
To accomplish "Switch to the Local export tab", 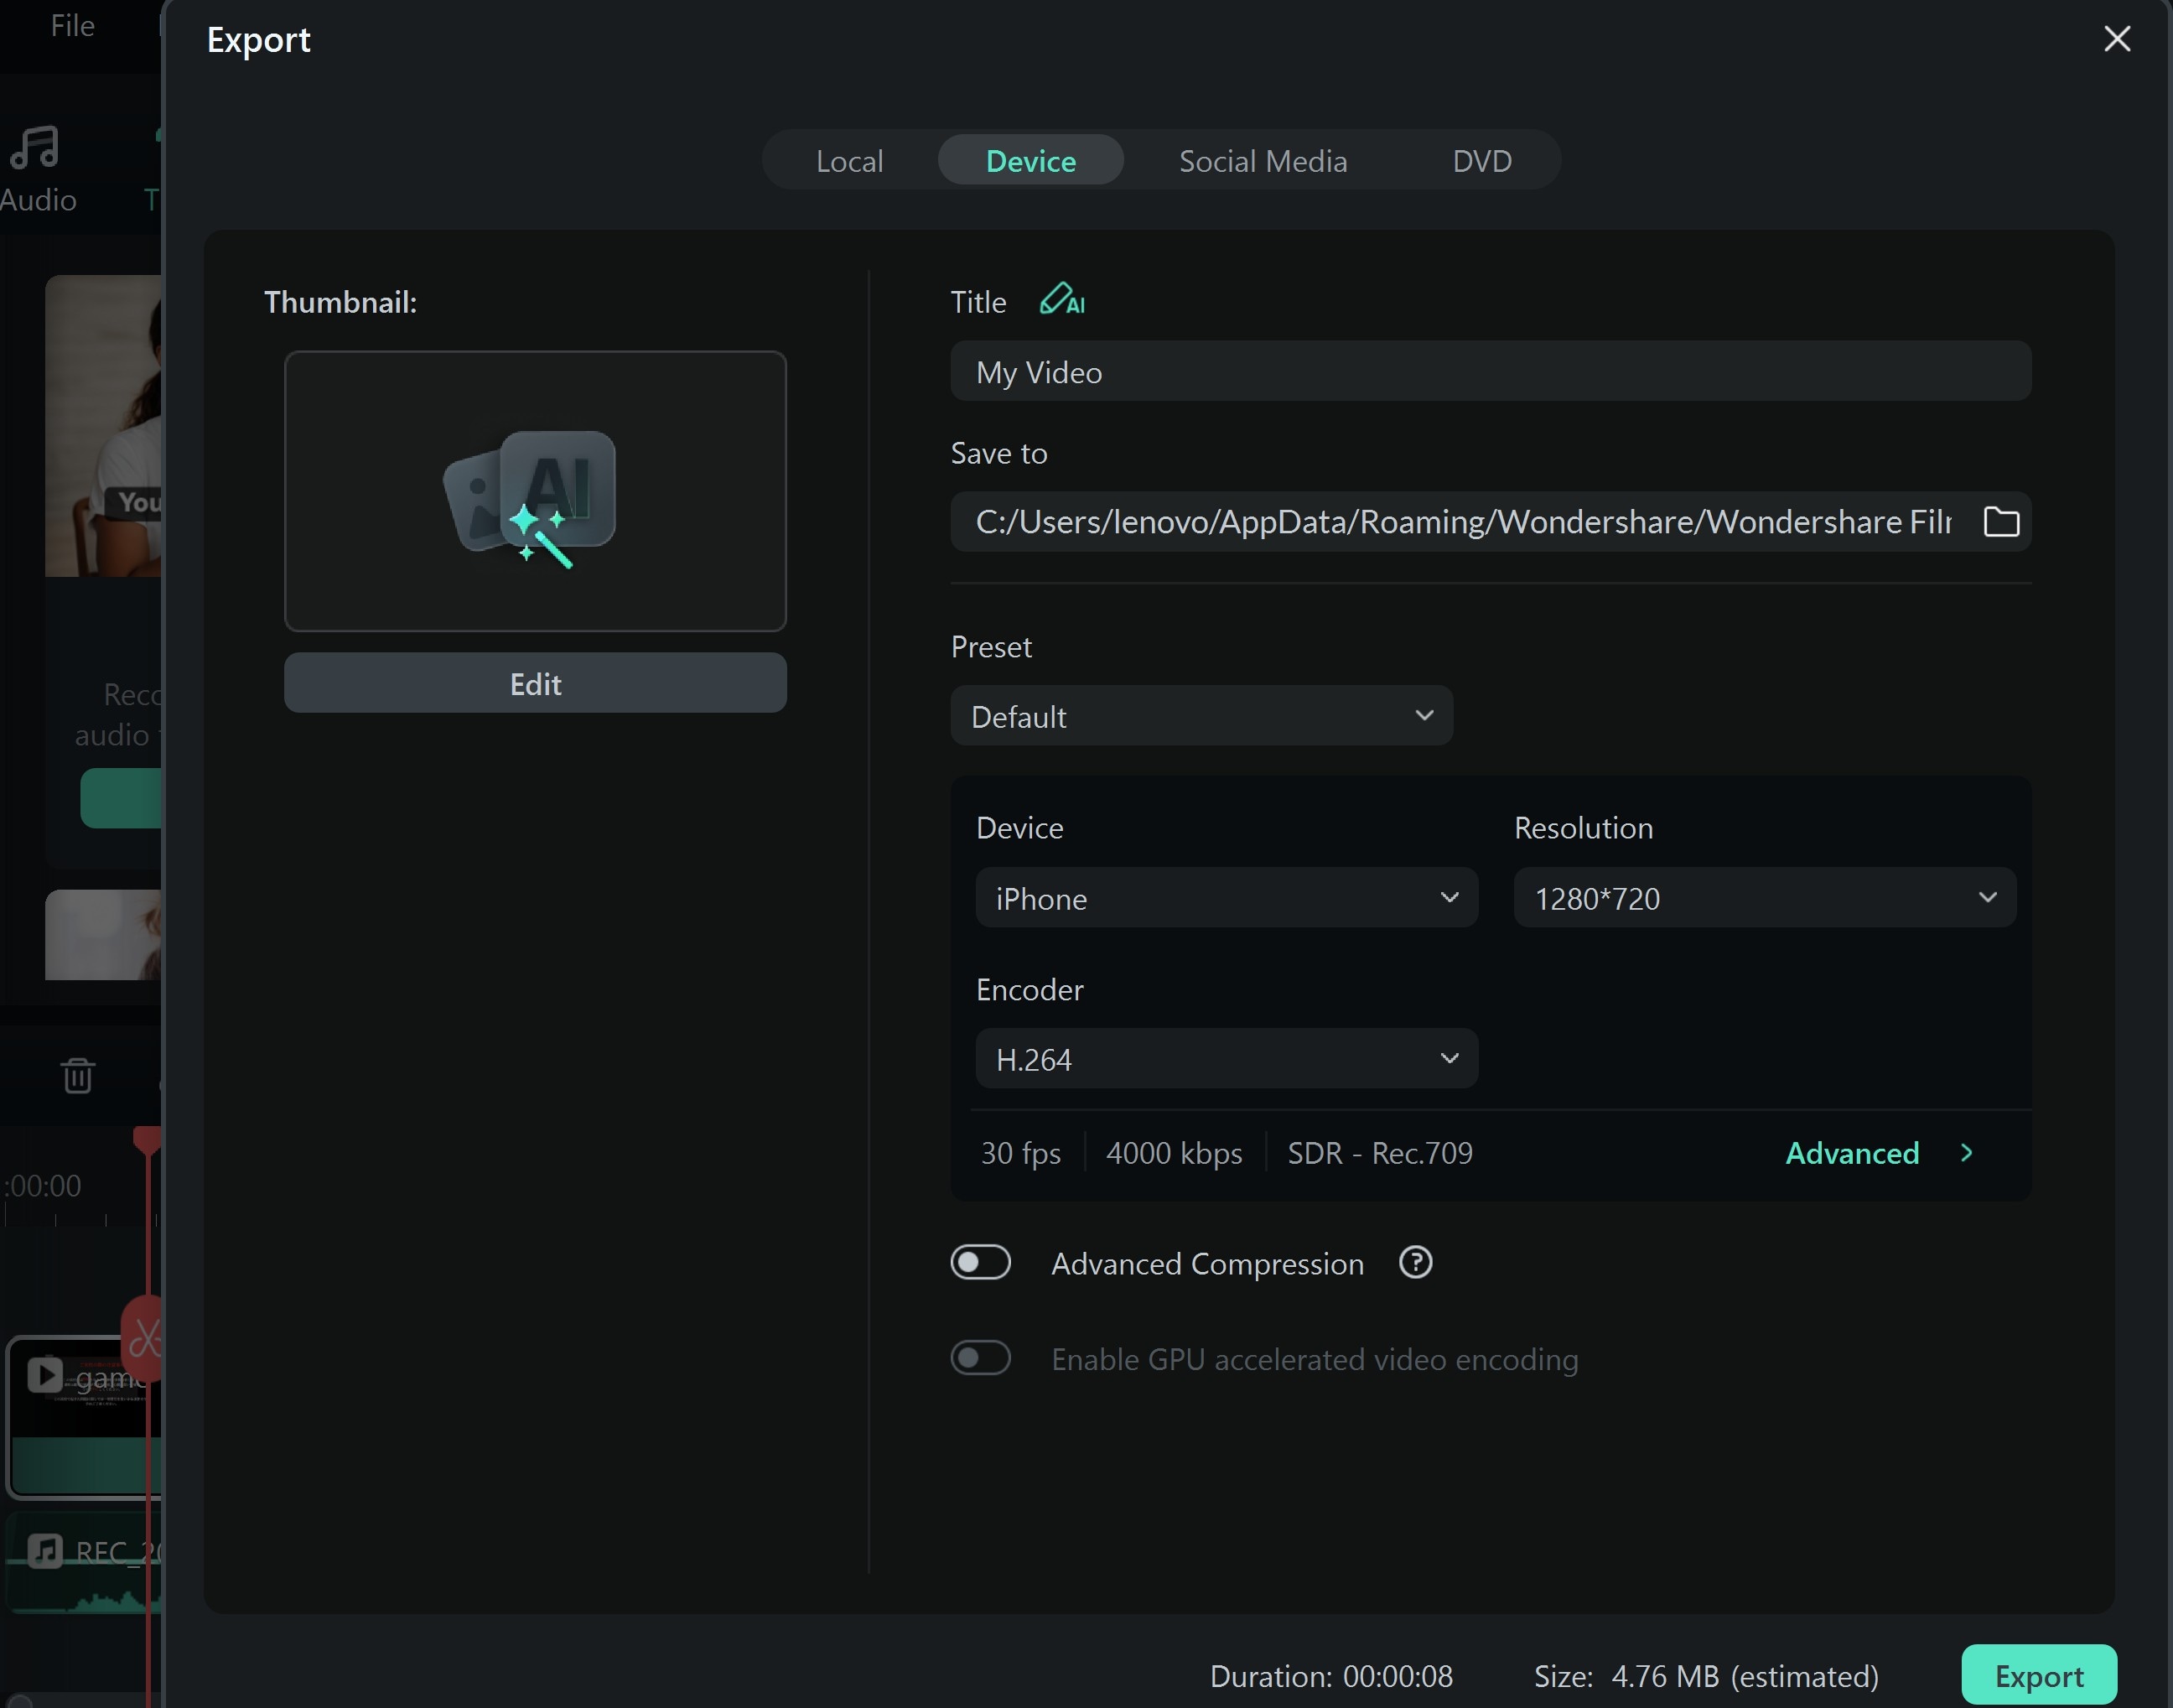I will [x=849, y=161].
